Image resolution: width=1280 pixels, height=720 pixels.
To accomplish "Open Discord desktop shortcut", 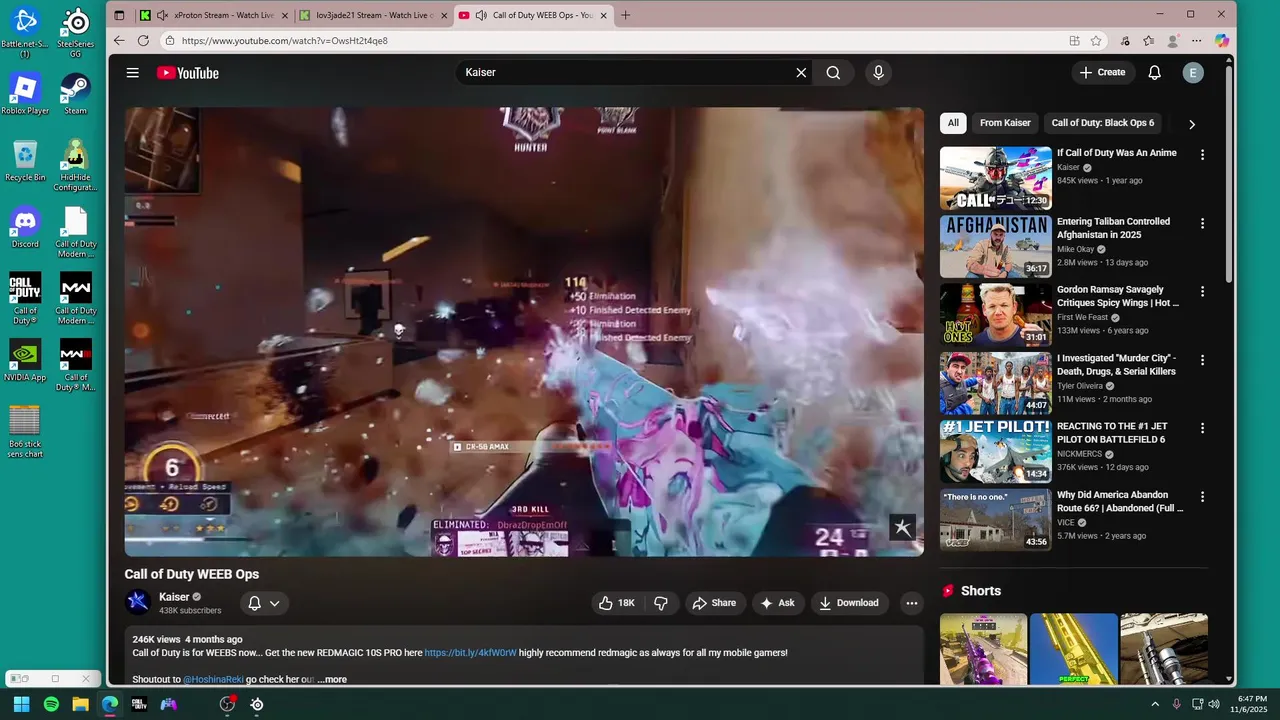I will (x=25, y=227).
